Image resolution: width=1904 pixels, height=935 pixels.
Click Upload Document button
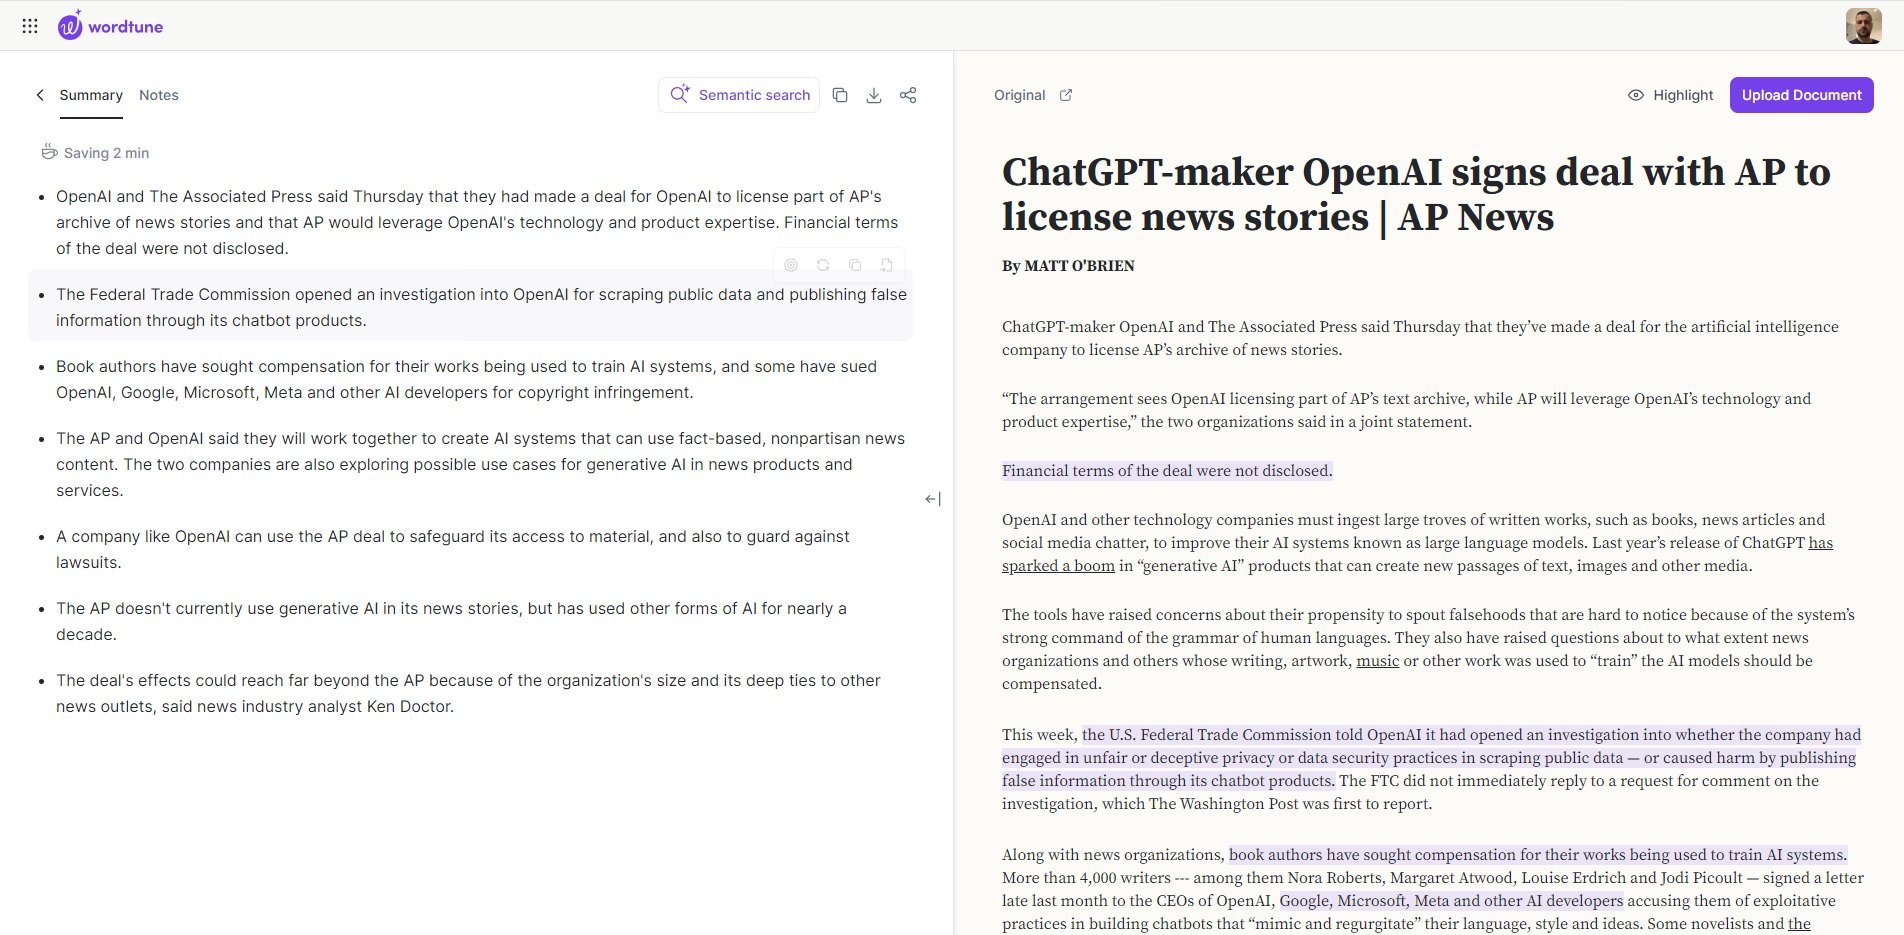(x=1801, y=95)
